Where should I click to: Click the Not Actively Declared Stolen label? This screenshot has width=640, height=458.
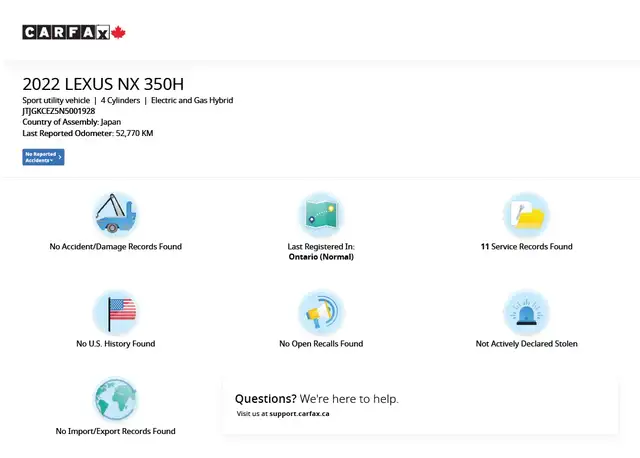tap(526, 344)
